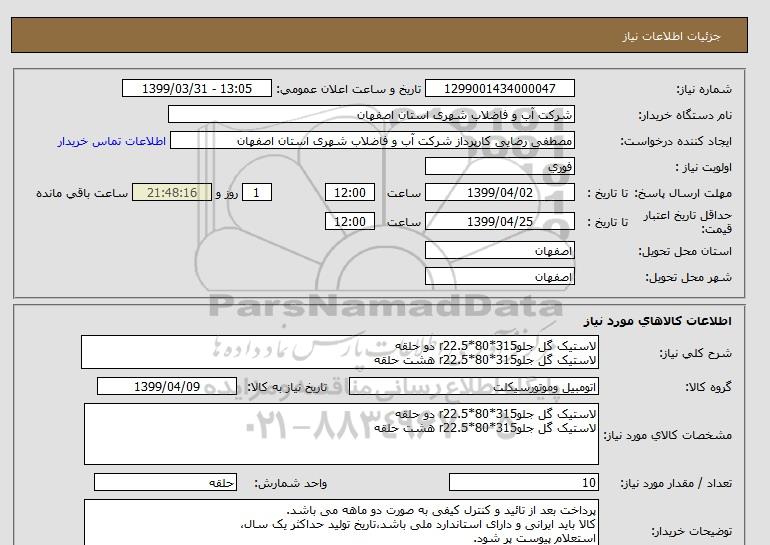Screen dimensions: 770x545
Task: Click the ایجاد کننده درخواست label
Action: coord(676,141)
